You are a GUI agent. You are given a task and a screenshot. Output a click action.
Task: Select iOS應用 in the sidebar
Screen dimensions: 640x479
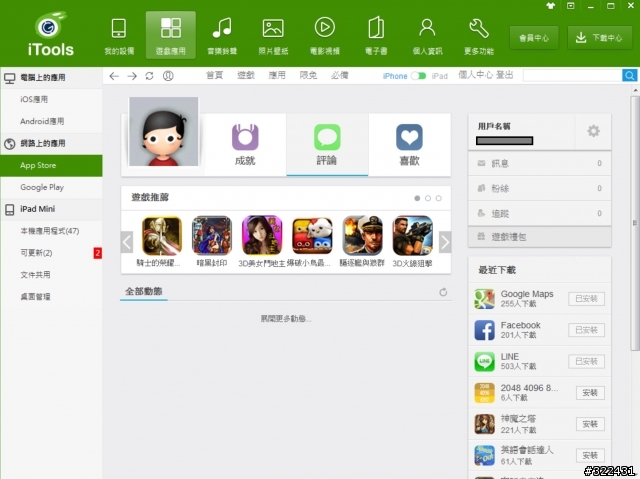point(51,99)
